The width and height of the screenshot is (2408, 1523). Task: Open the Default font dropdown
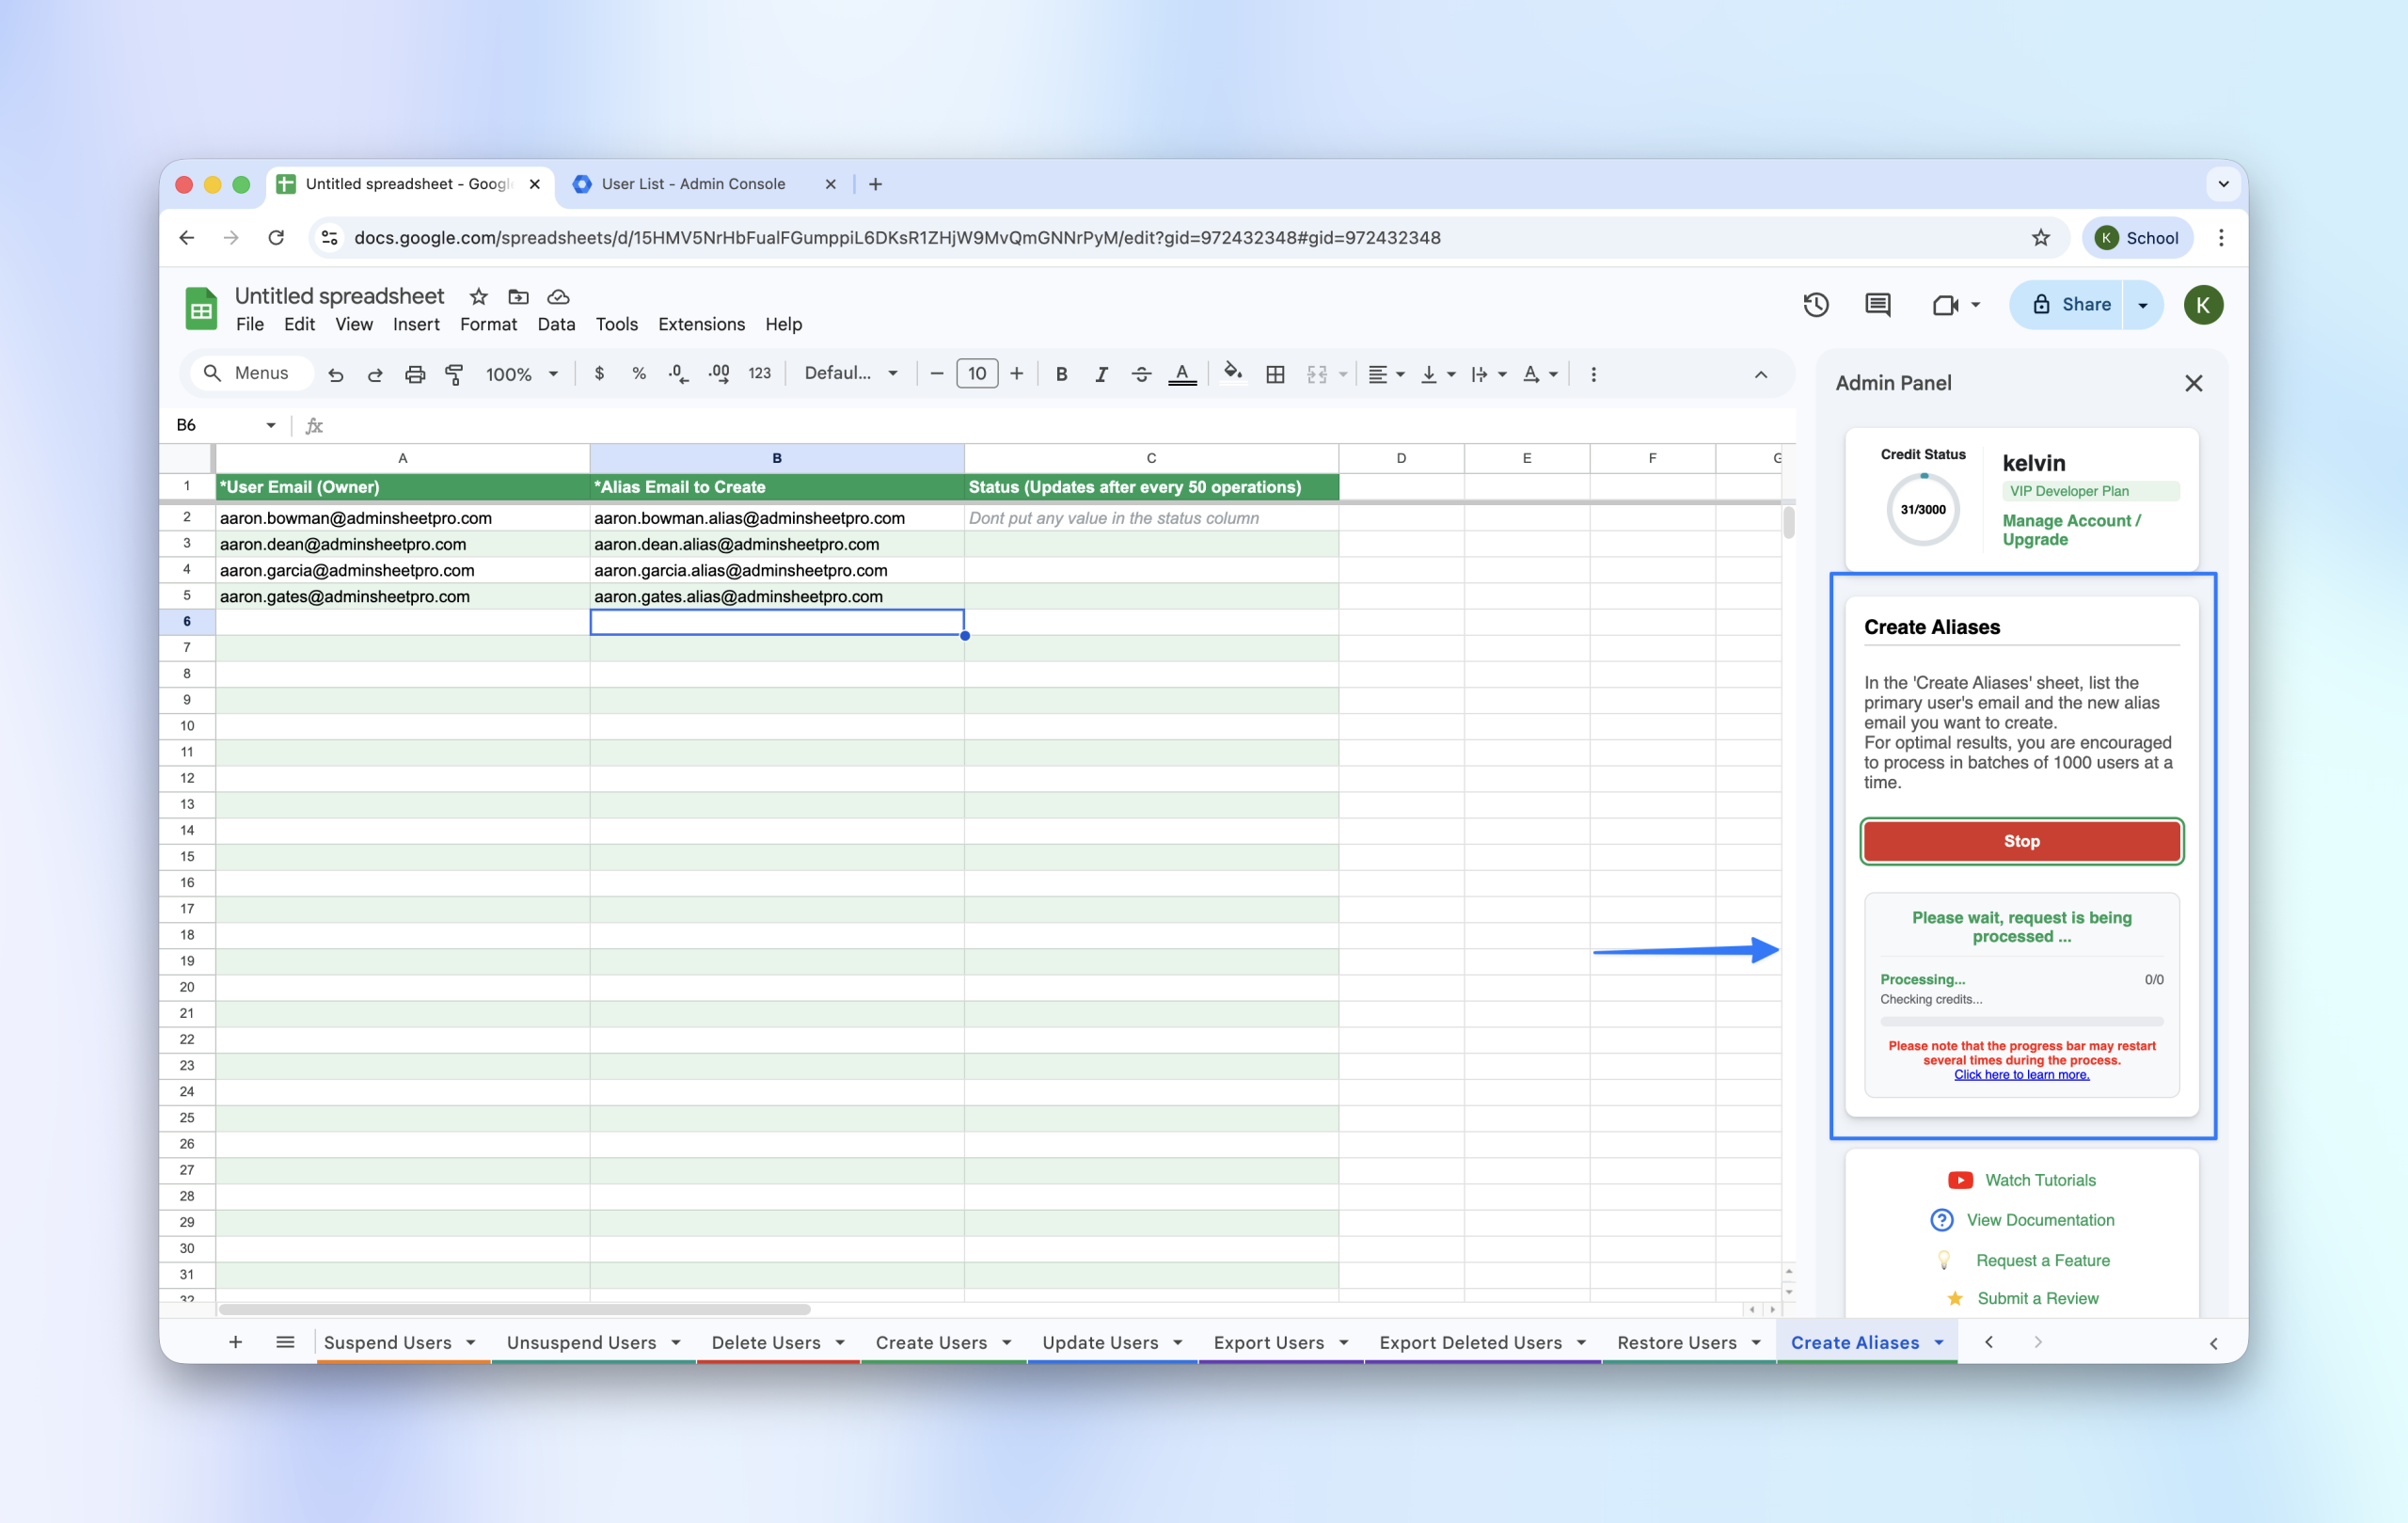pos(851,374)
